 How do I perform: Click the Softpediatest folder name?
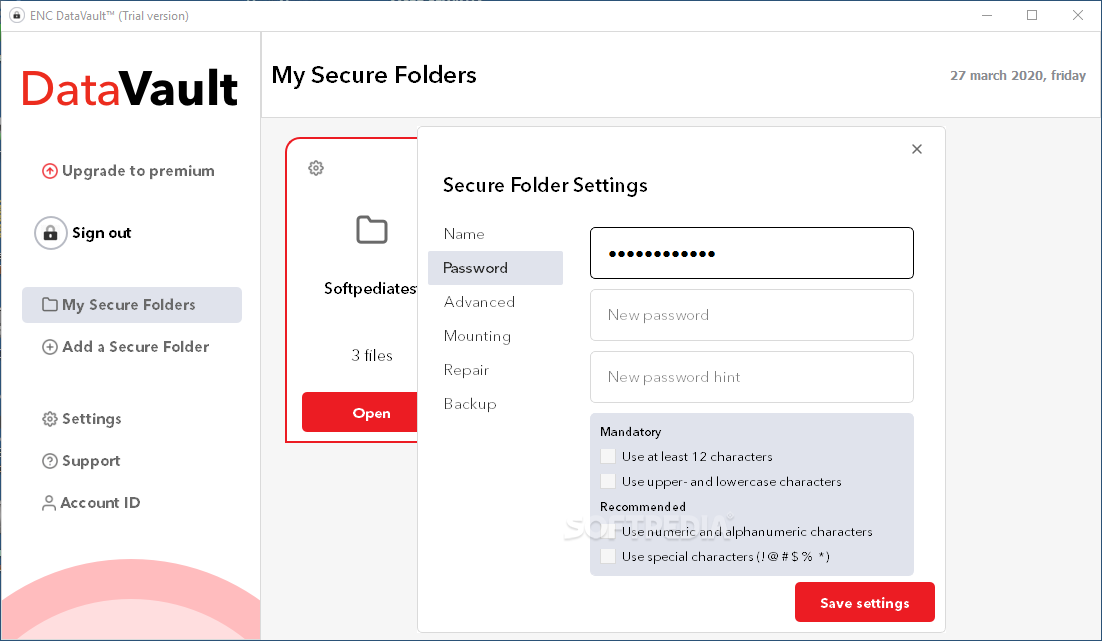(x=370, y=288)
